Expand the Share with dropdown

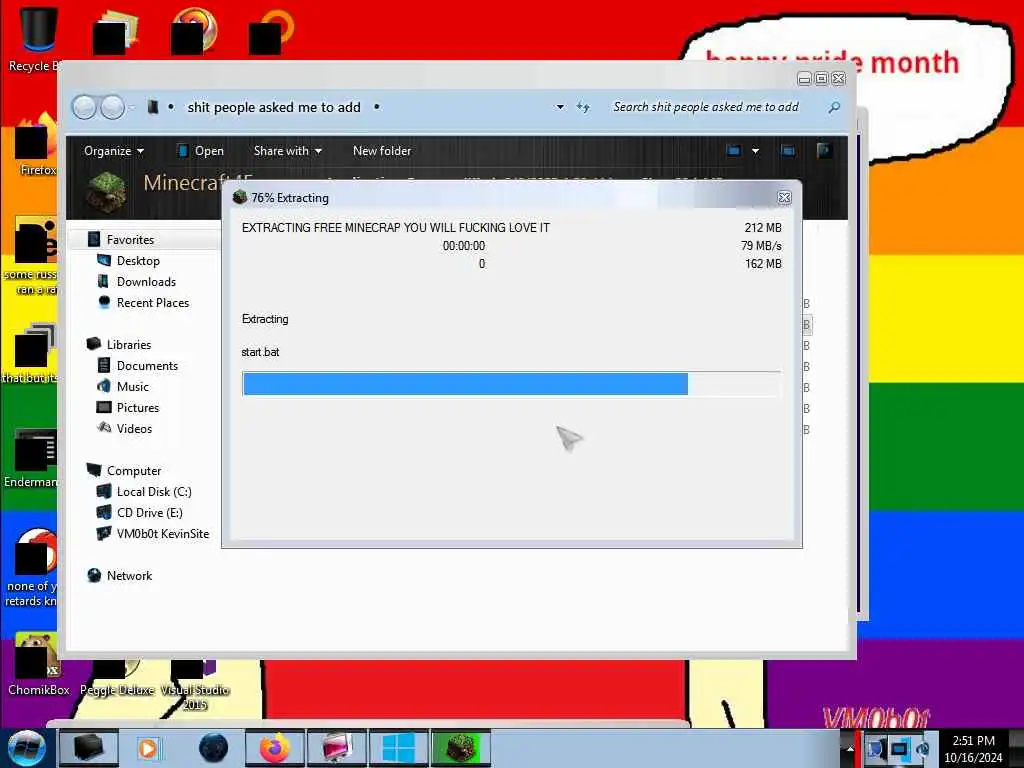[287, 151]
